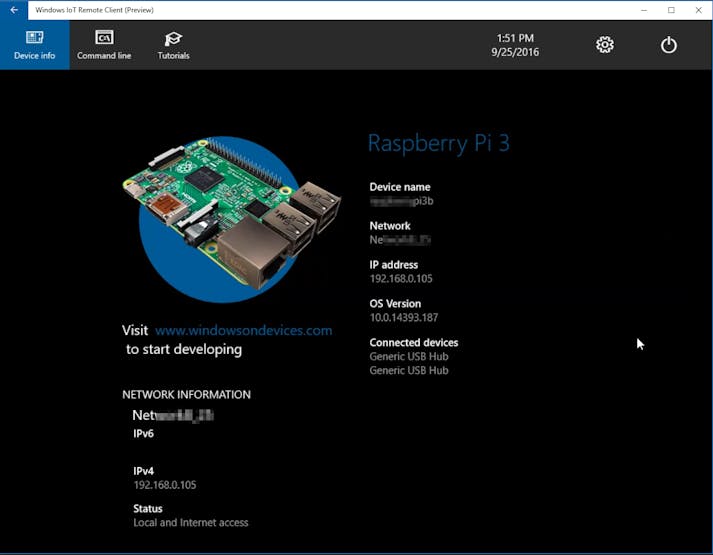Close the Windows IoT Remote Client window
The image size is (713, 555).
click(x=698, y=10)
